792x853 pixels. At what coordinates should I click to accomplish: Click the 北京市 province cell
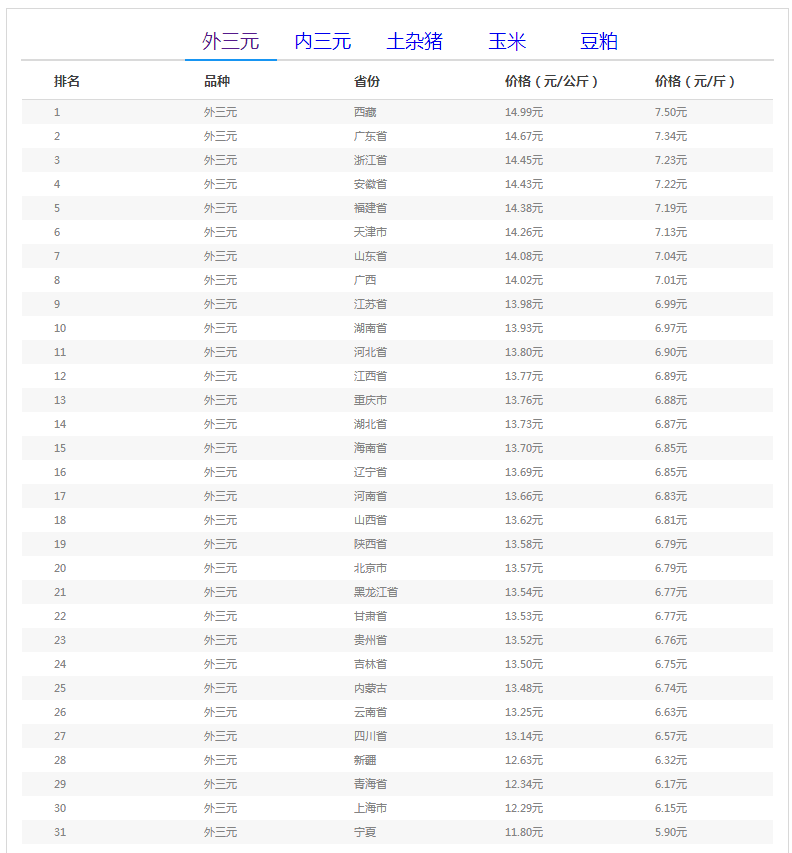click(x=370, y=568)
